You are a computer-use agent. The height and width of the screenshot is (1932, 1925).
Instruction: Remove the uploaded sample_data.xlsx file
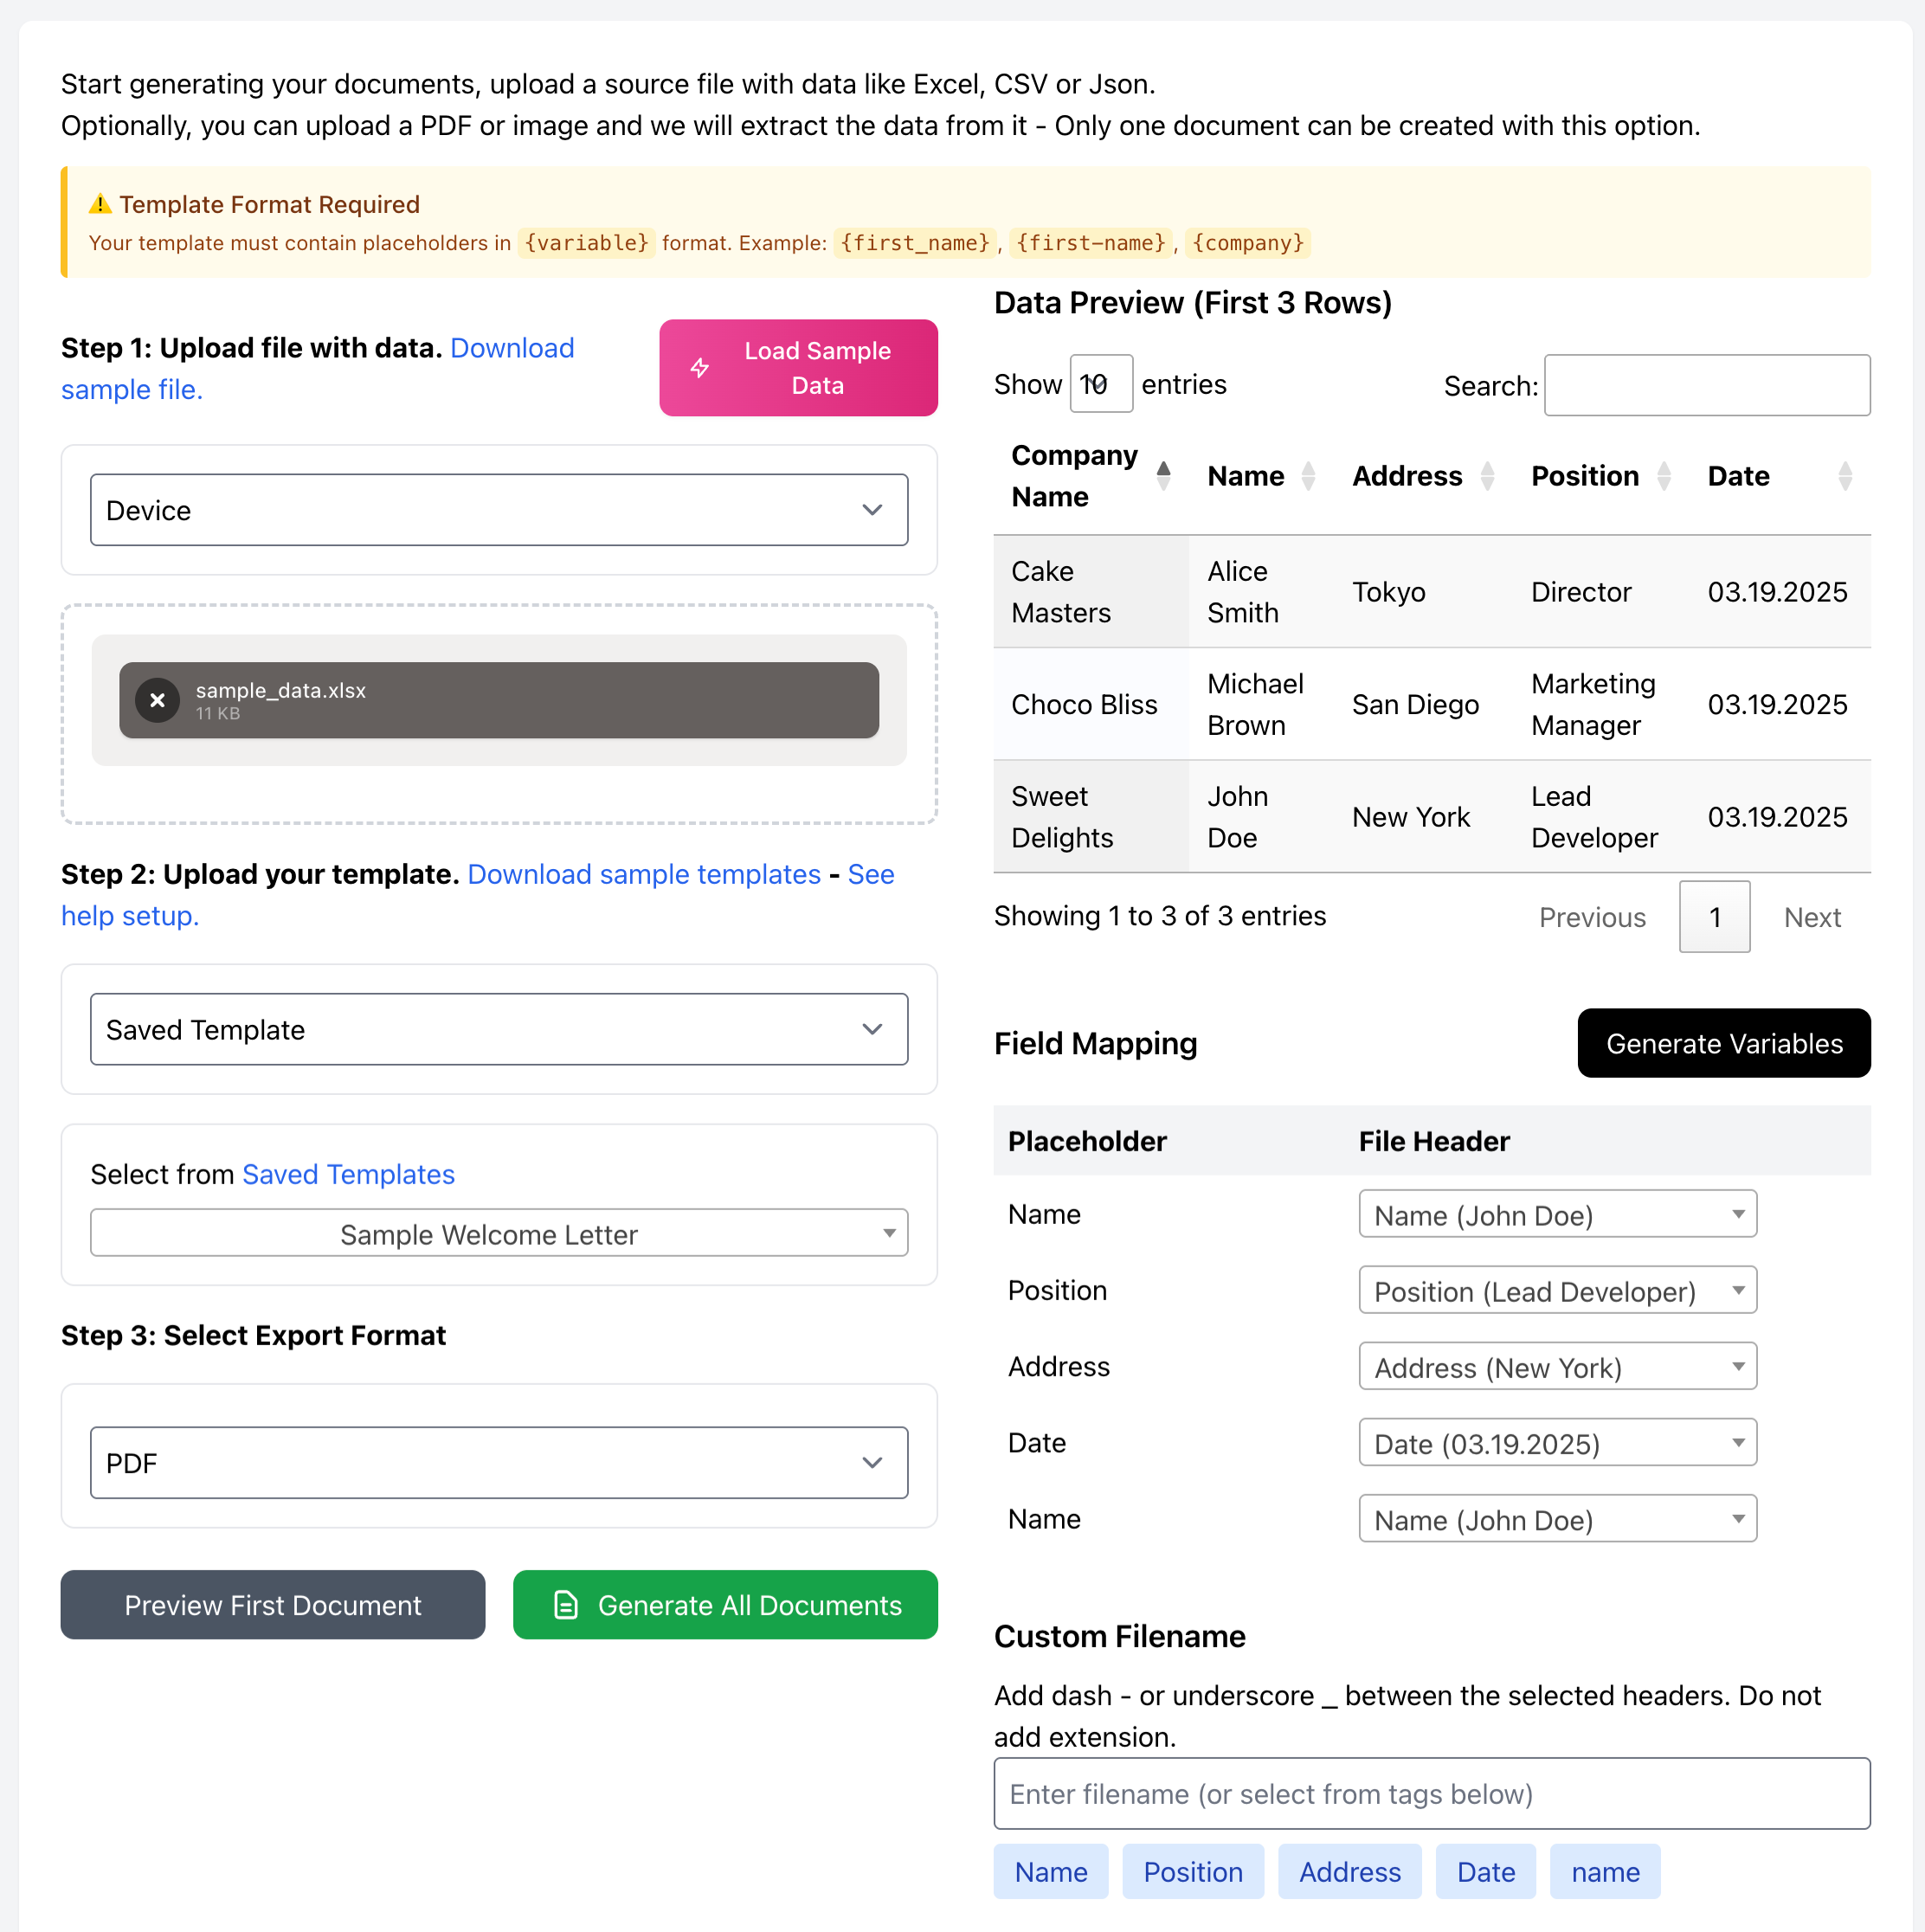pos(157,701)
